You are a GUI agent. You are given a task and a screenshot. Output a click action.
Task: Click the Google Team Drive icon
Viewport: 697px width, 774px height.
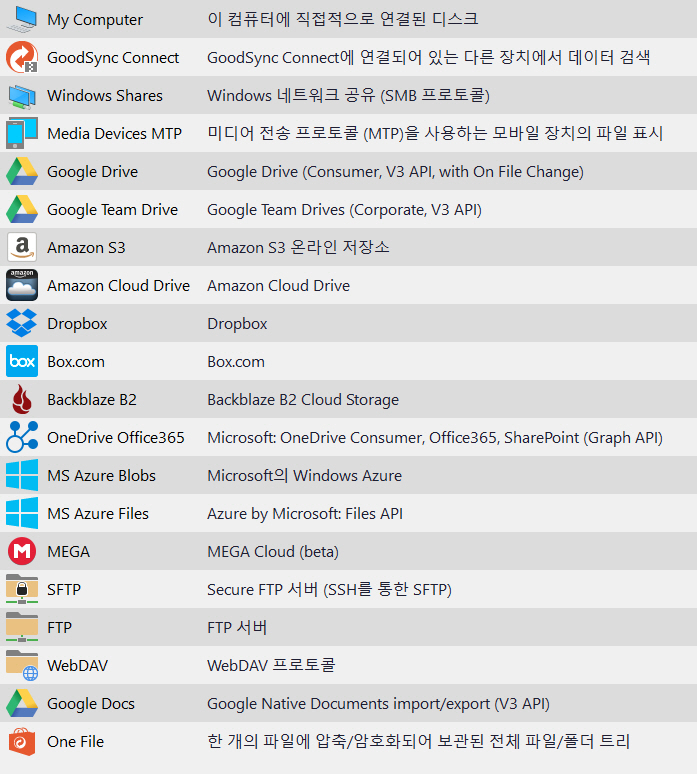click(22, 209)
